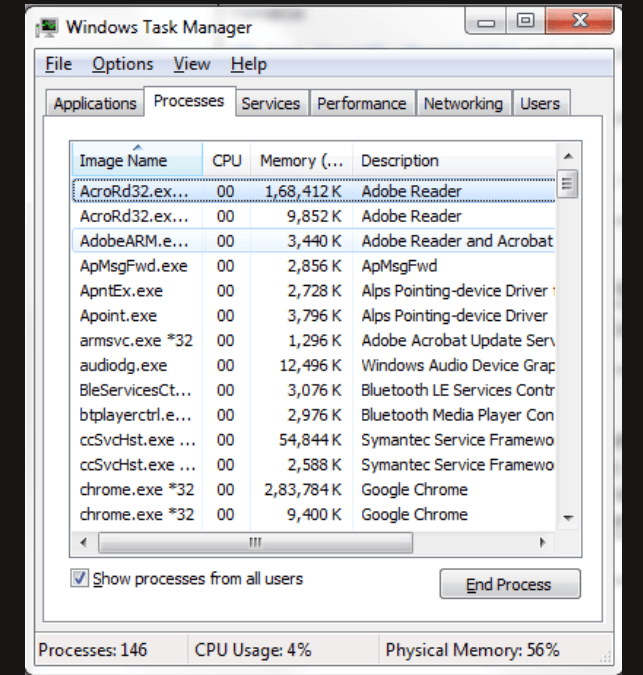Viewport: 643px width, 675px height.
Task: Toggle Show processes from all users checkbox
Action: tap(79, 579)
